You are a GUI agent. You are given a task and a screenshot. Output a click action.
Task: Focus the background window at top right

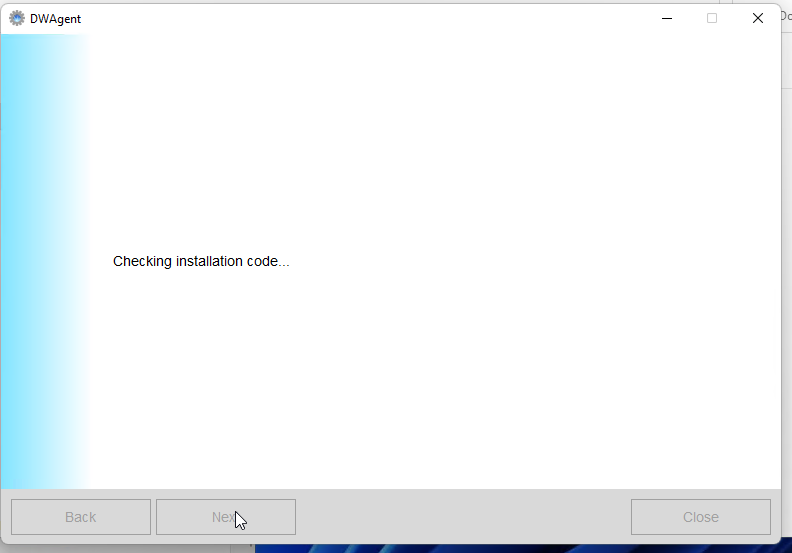pos(785,40)
